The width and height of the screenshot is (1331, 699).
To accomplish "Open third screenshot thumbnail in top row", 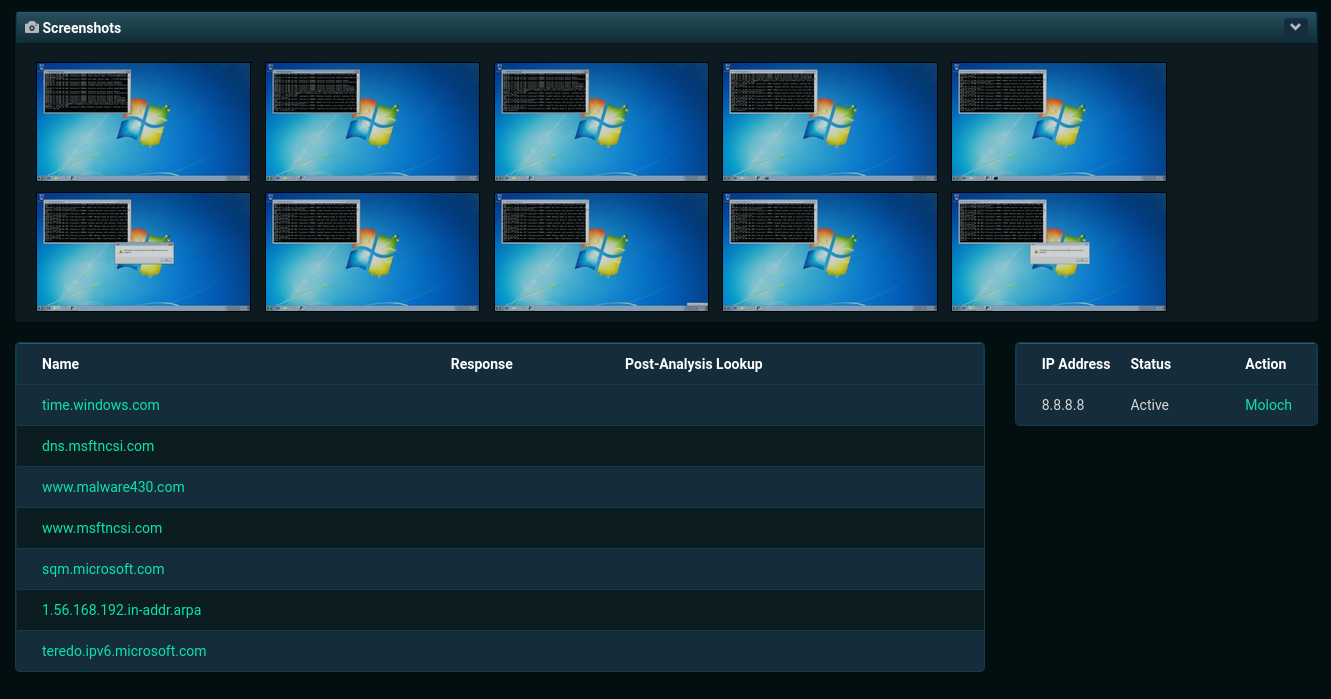I will (601, 122).
